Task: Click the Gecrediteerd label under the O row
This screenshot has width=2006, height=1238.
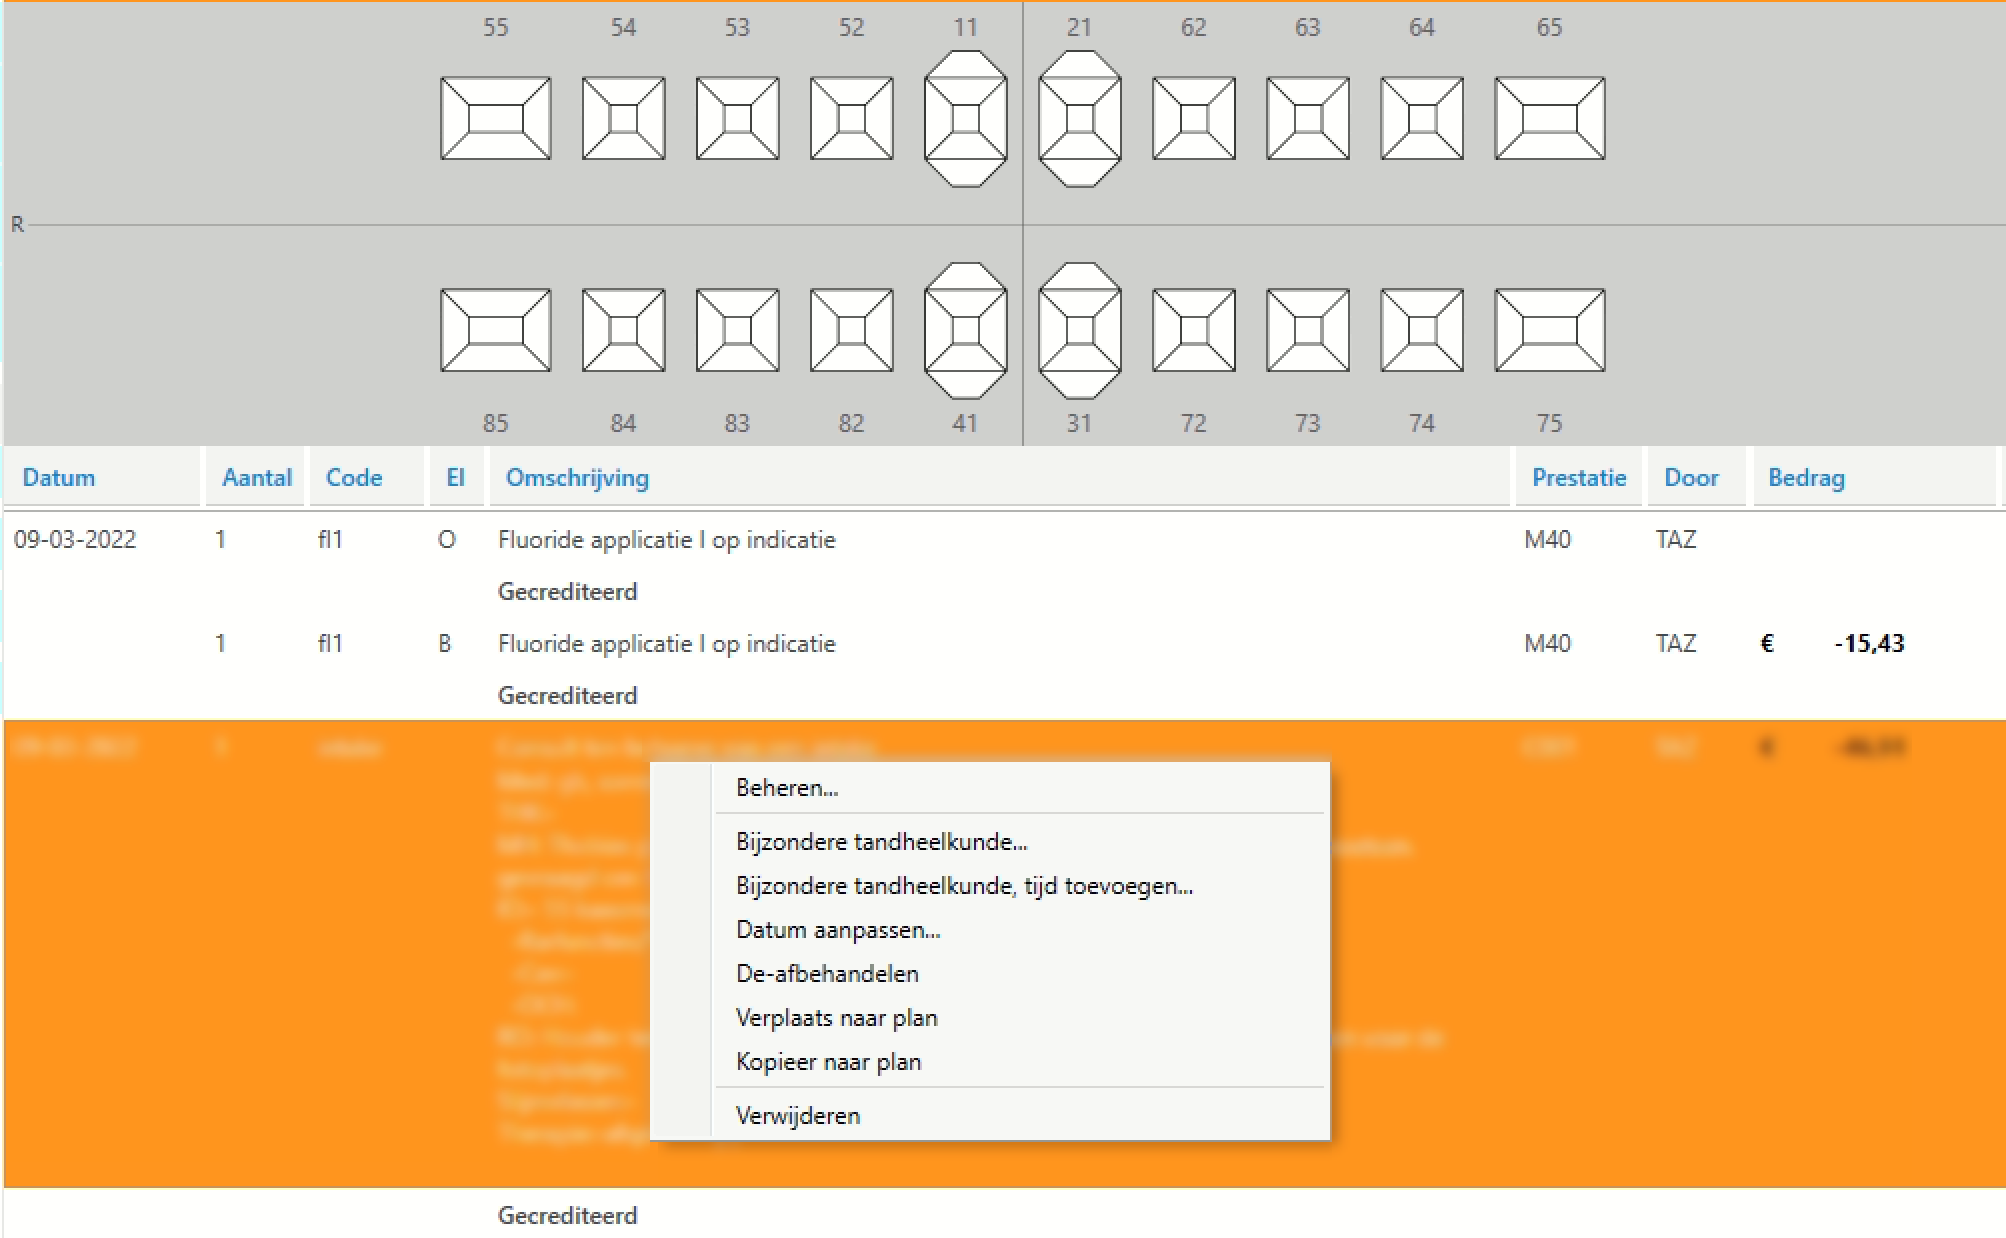Action: 567,592
